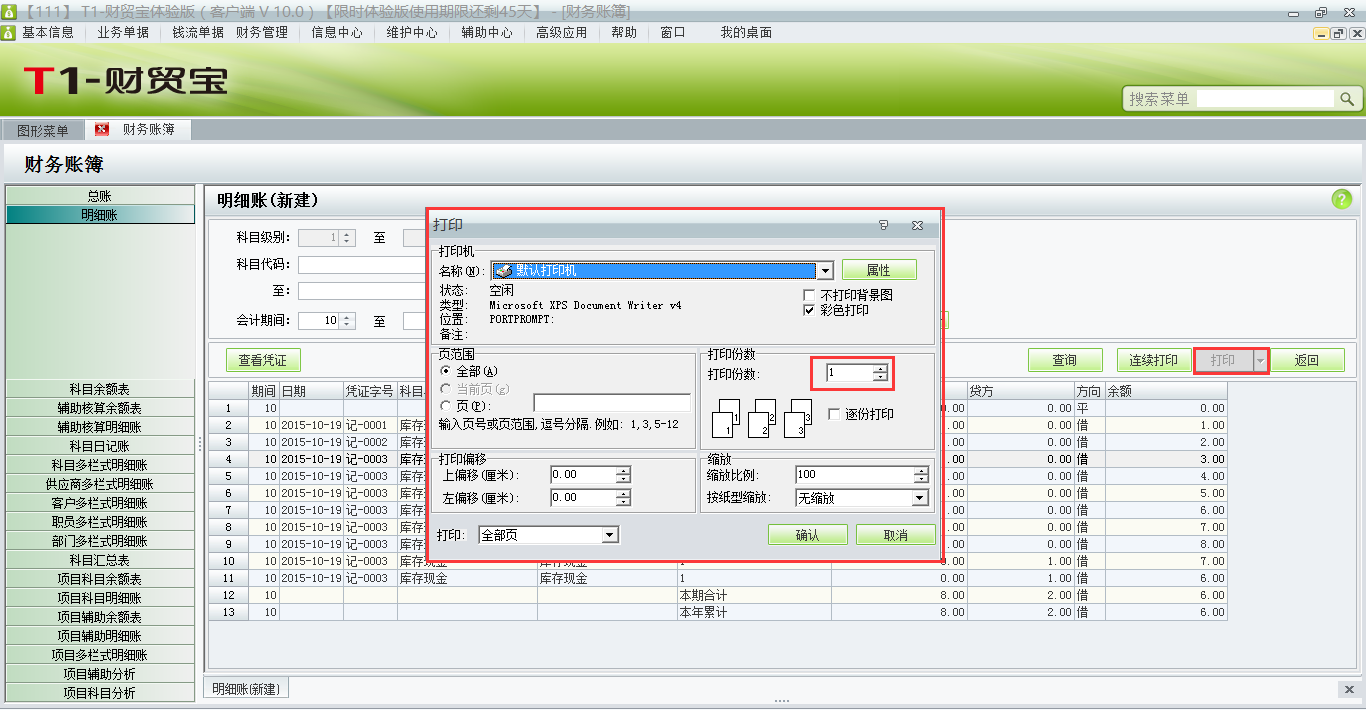Focus the 搜索菜单 search input

tap(1266, 99)
